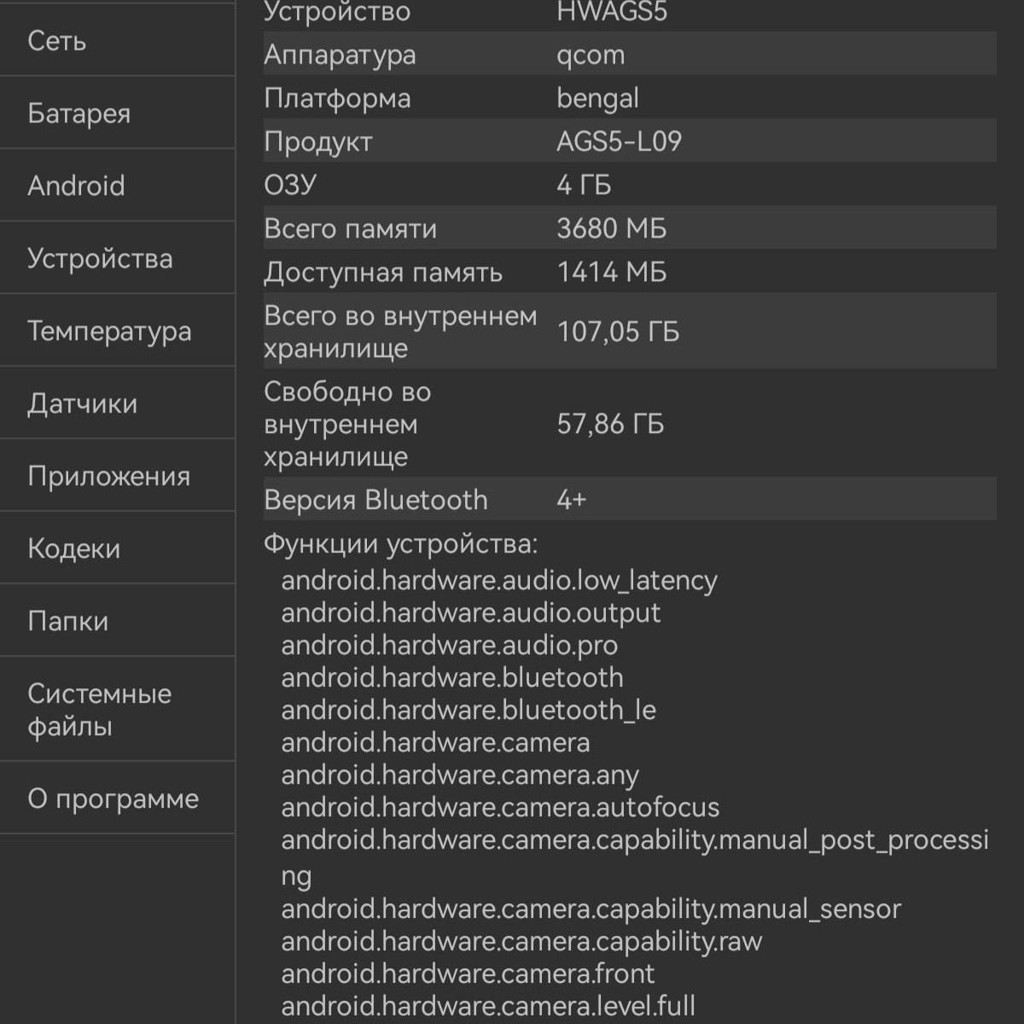The height and width of the screenshot is (1024, 1024).
Task: Select the android.hardware.camera.autofocus feature line
Action: [x=500, y=807]
